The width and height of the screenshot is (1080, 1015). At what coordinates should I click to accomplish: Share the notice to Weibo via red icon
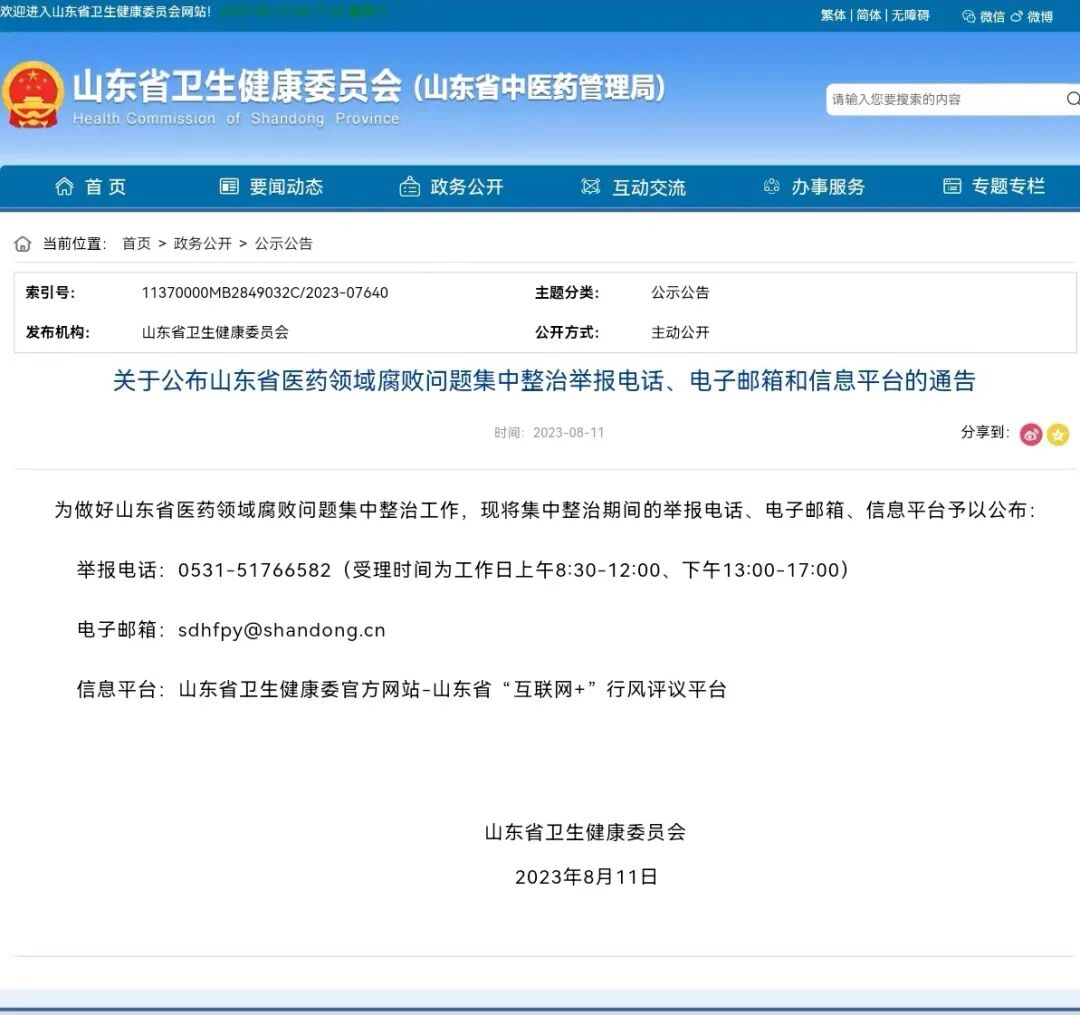click(x=1030, y=435)
